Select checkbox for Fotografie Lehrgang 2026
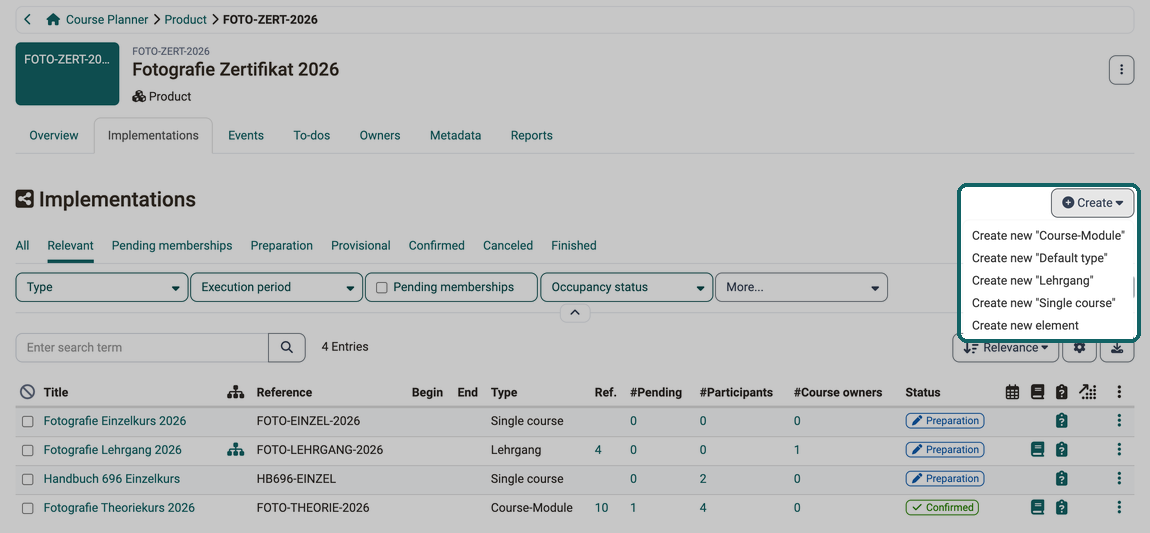The width and height of the screenshot is (1150, 533). (x=28, y=450)
